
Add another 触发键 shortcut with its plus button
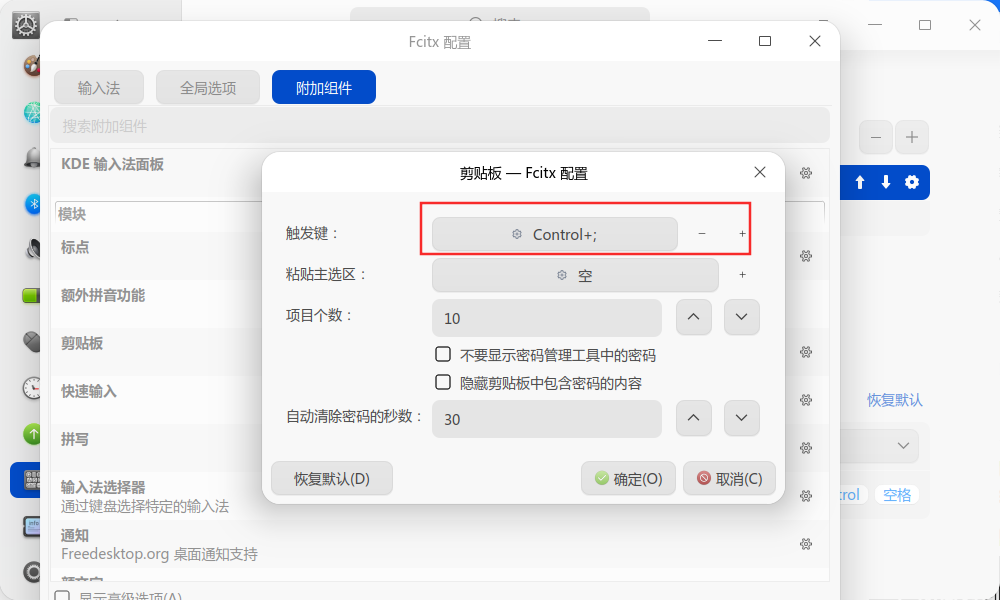[742, 234]
